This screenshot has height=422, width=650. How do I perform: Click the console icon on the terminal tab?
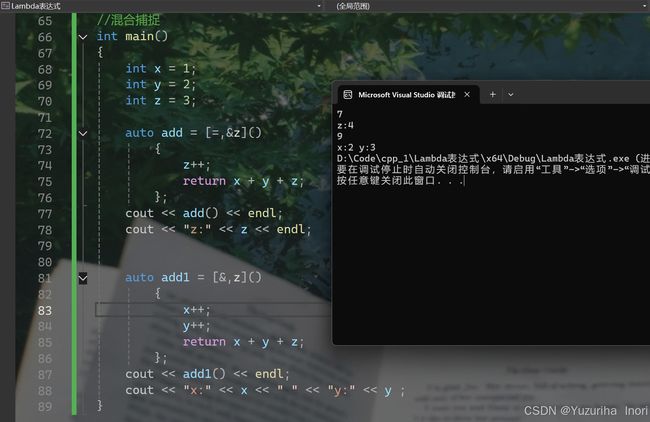click(x=348, y=95)
